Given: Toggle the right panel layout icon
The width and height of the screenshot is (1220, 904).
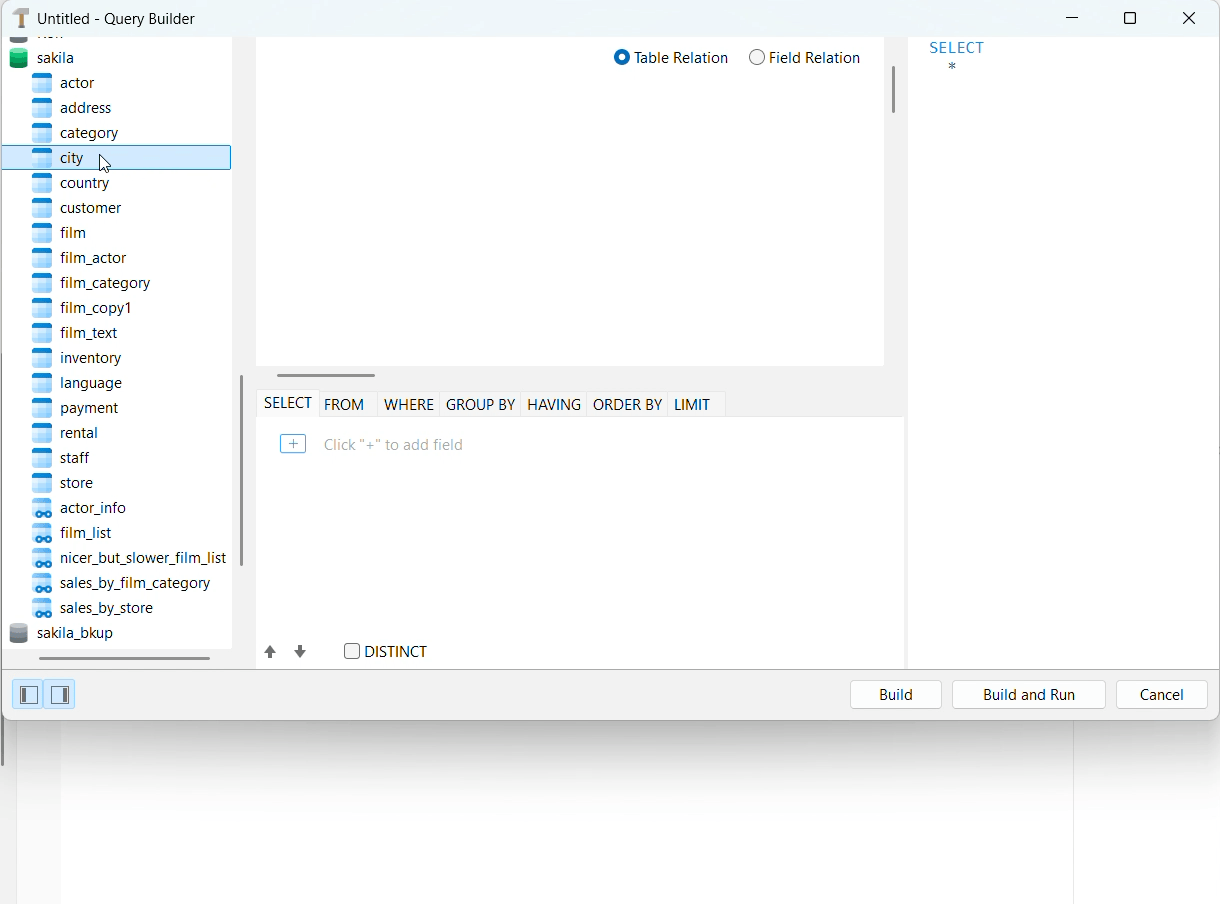Looking at the screenshot, I should pyautogui.click(x=60, y=694).
